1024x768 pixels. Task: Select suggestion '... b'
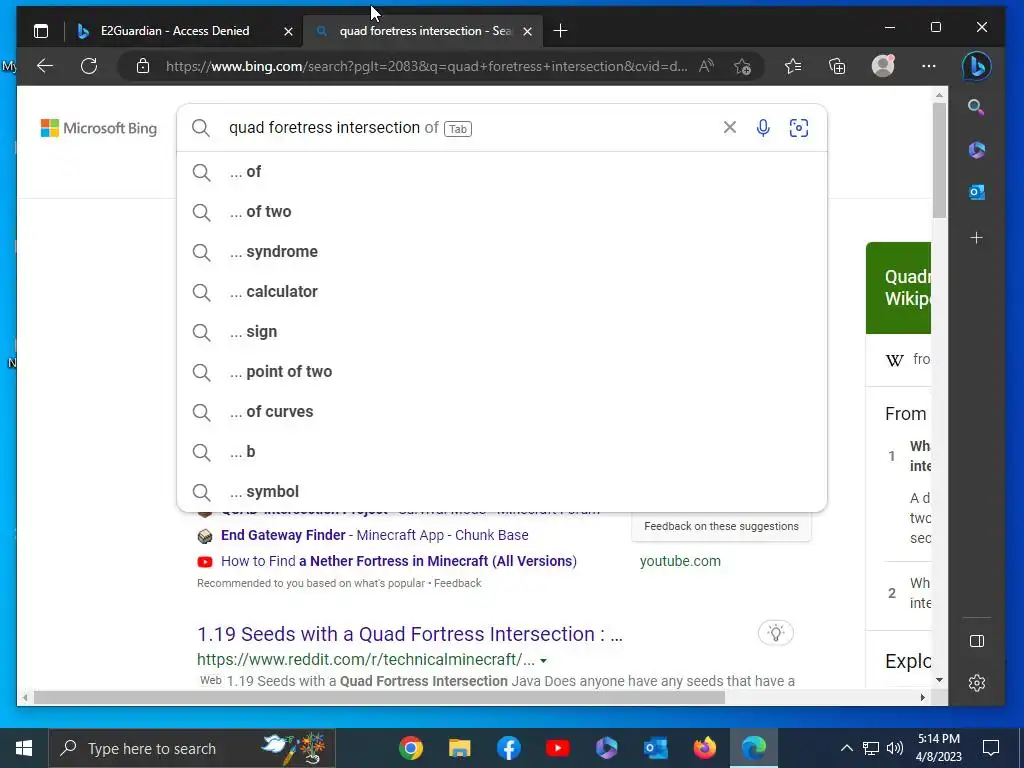[x=502, y=452]
